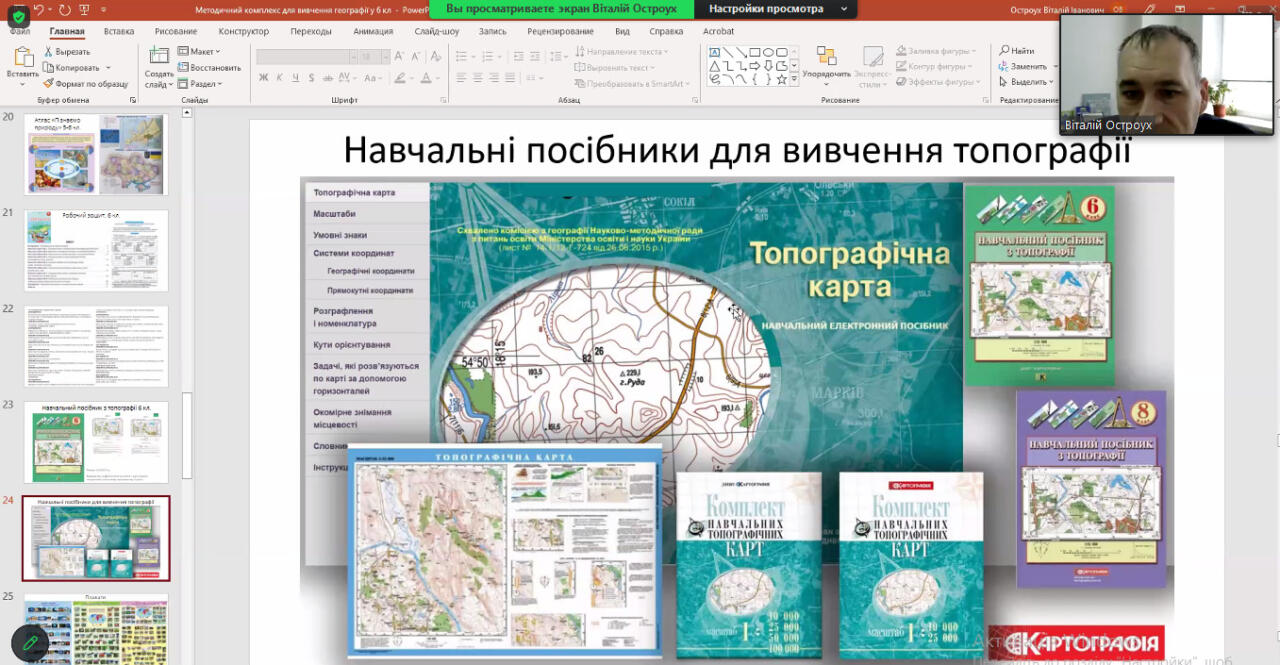This screenshot has width=1280, height=665.
Task: Cut the selection with Вырезать
Action: click(x=66, y=51)
